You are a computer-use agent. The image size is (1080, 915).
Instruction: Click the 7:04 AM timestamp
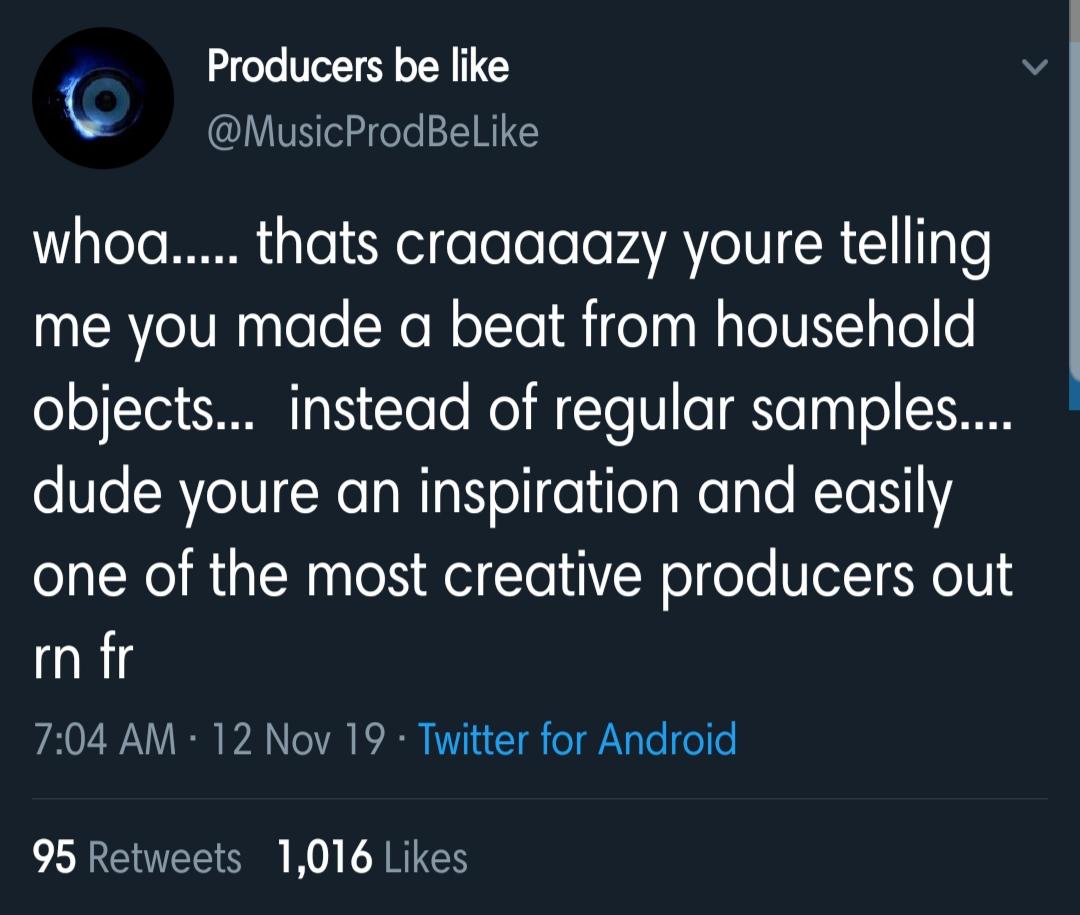105,740
